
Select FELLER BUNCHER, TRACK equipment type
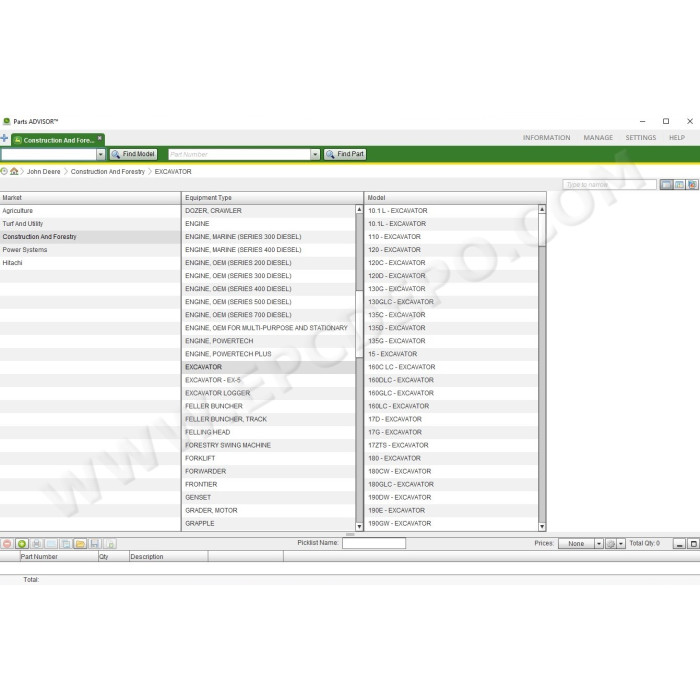coord(269,419)
